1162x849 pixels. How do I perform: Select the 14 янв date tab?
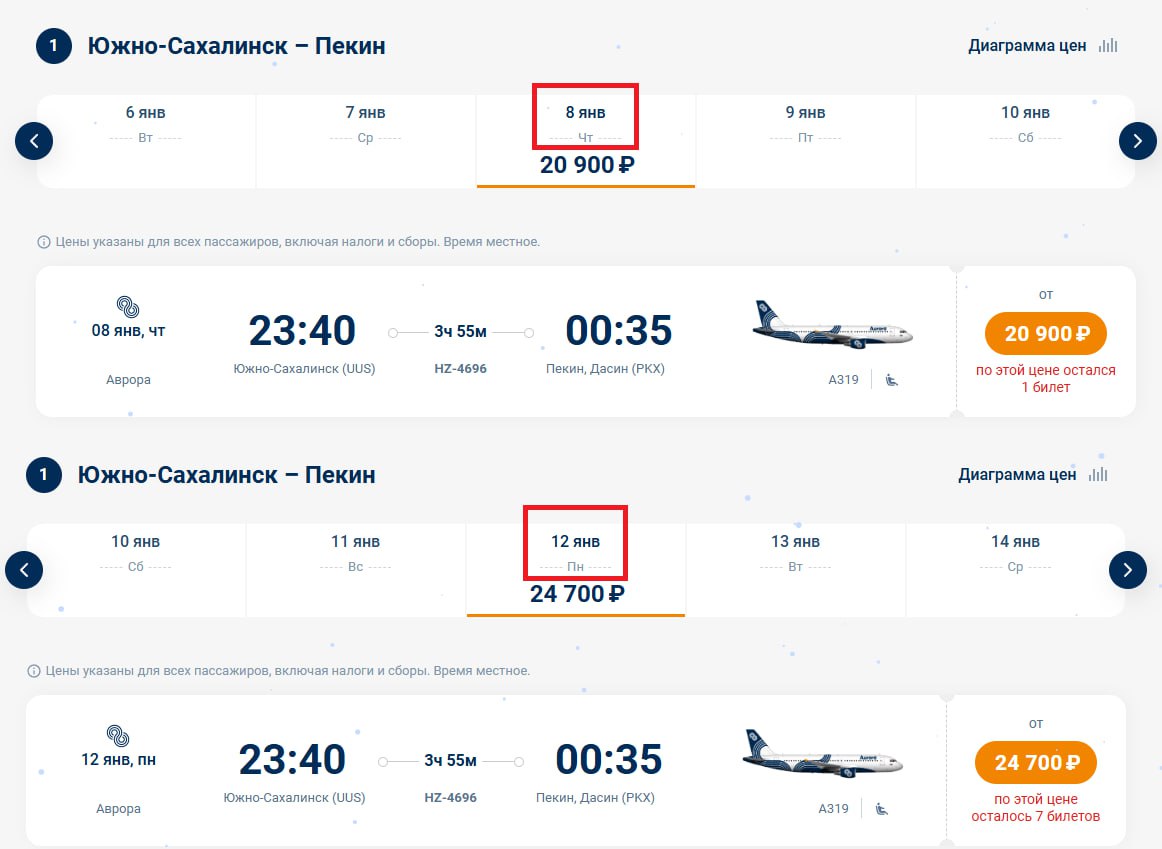click(1014, 553)
